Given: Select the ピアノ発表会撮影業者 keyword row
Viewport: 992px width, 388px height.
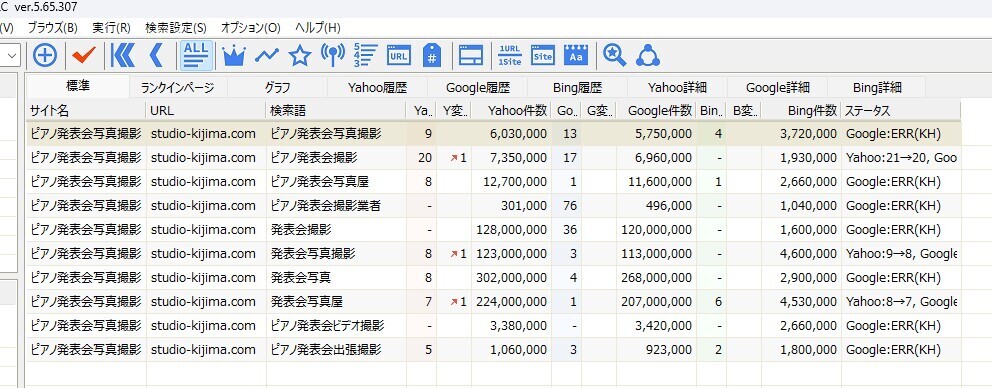Looking at the screenshot, I should click(493, 206).
